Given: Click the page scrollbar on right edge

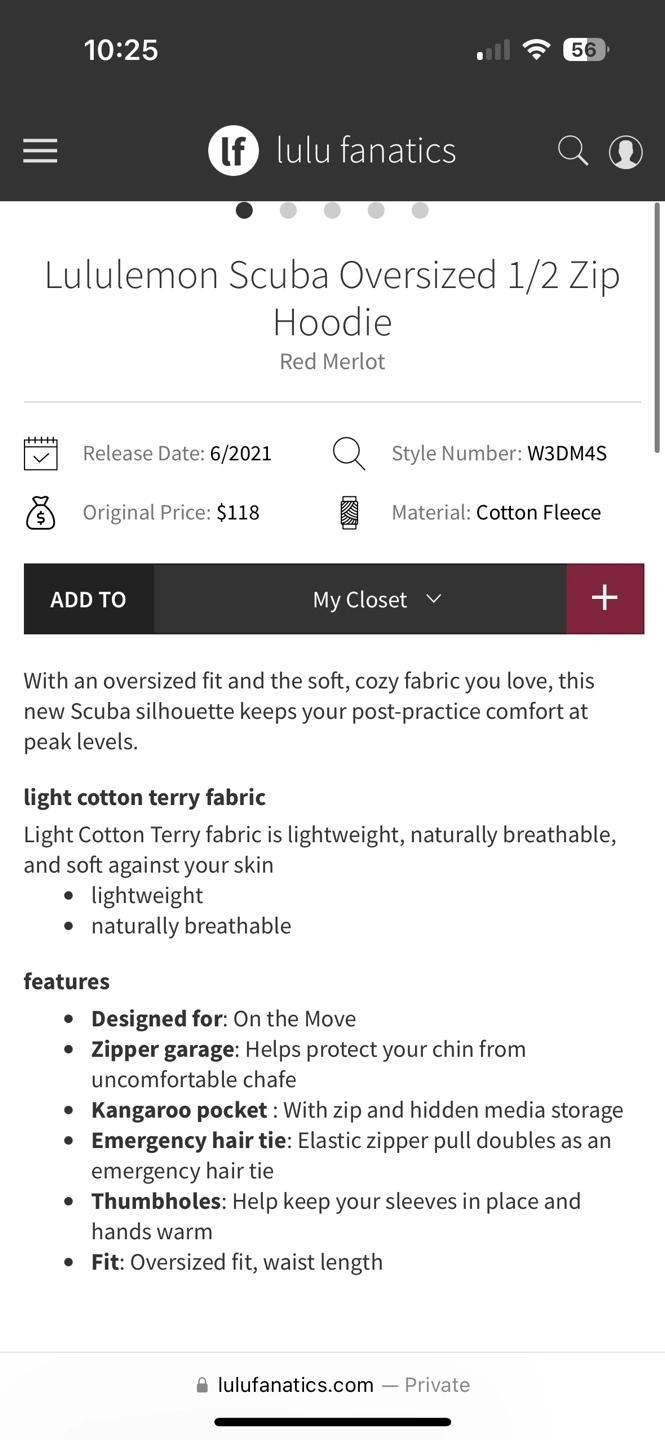Looking at the screenshot, I should click(657, 328).
